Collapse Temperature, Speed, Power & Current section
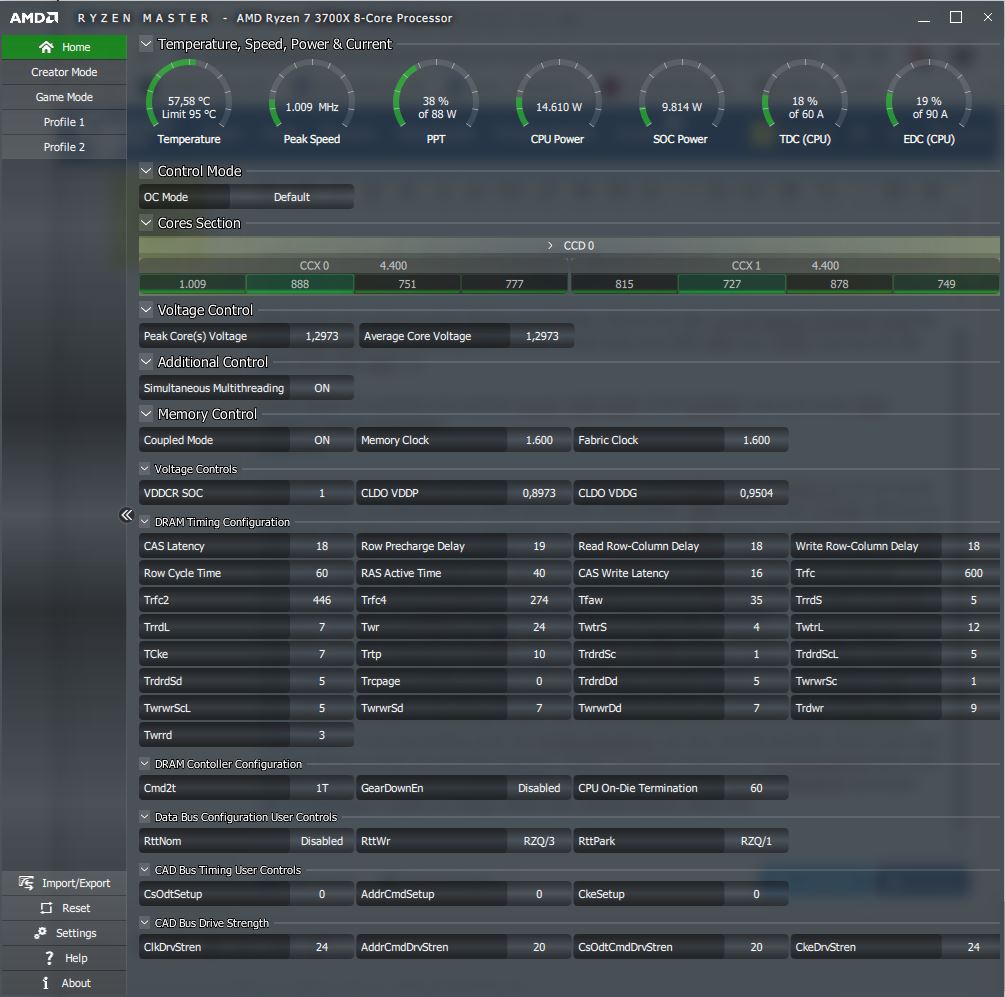The height and width of the screenshot is (997, 1005). point(146,44)
